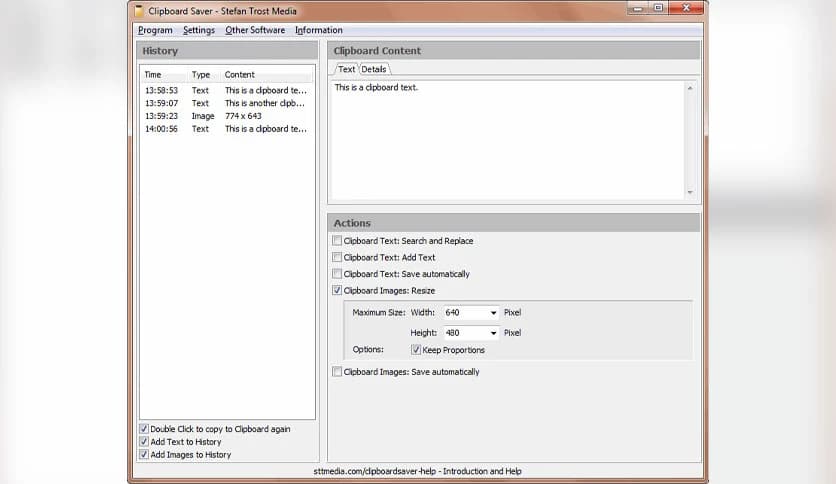This screenshot has width=836, height=484.
Task: Switch to the Details tab
Action: point(374,69)
